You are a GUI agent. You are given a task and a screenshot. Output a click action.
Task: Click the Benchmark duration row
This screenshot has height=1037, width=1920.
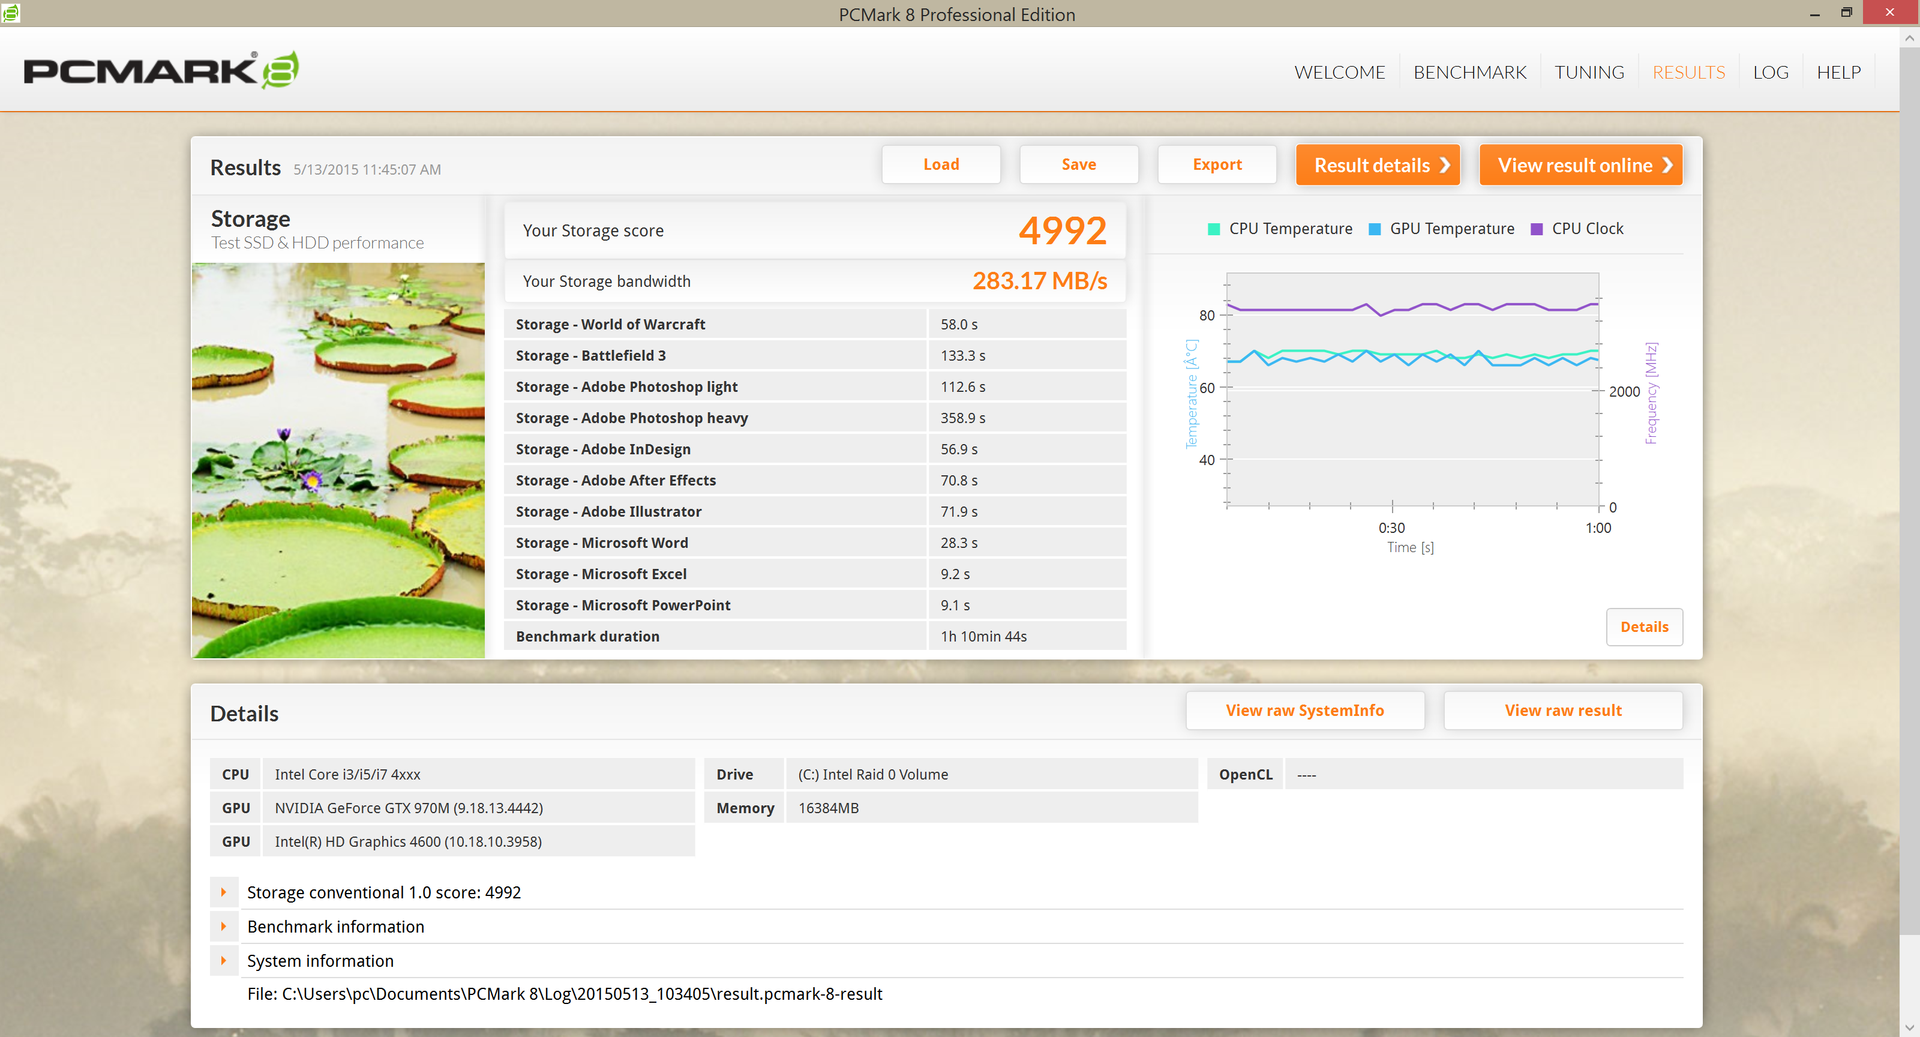tap(815, 636)
